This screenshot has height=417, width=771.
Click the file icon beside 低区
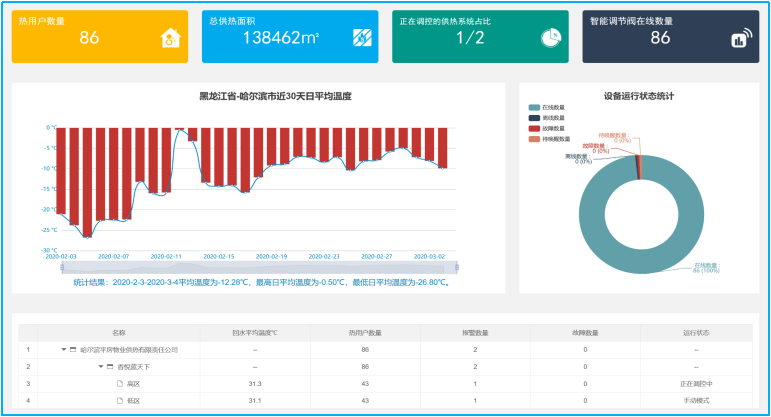pos(118,401)
